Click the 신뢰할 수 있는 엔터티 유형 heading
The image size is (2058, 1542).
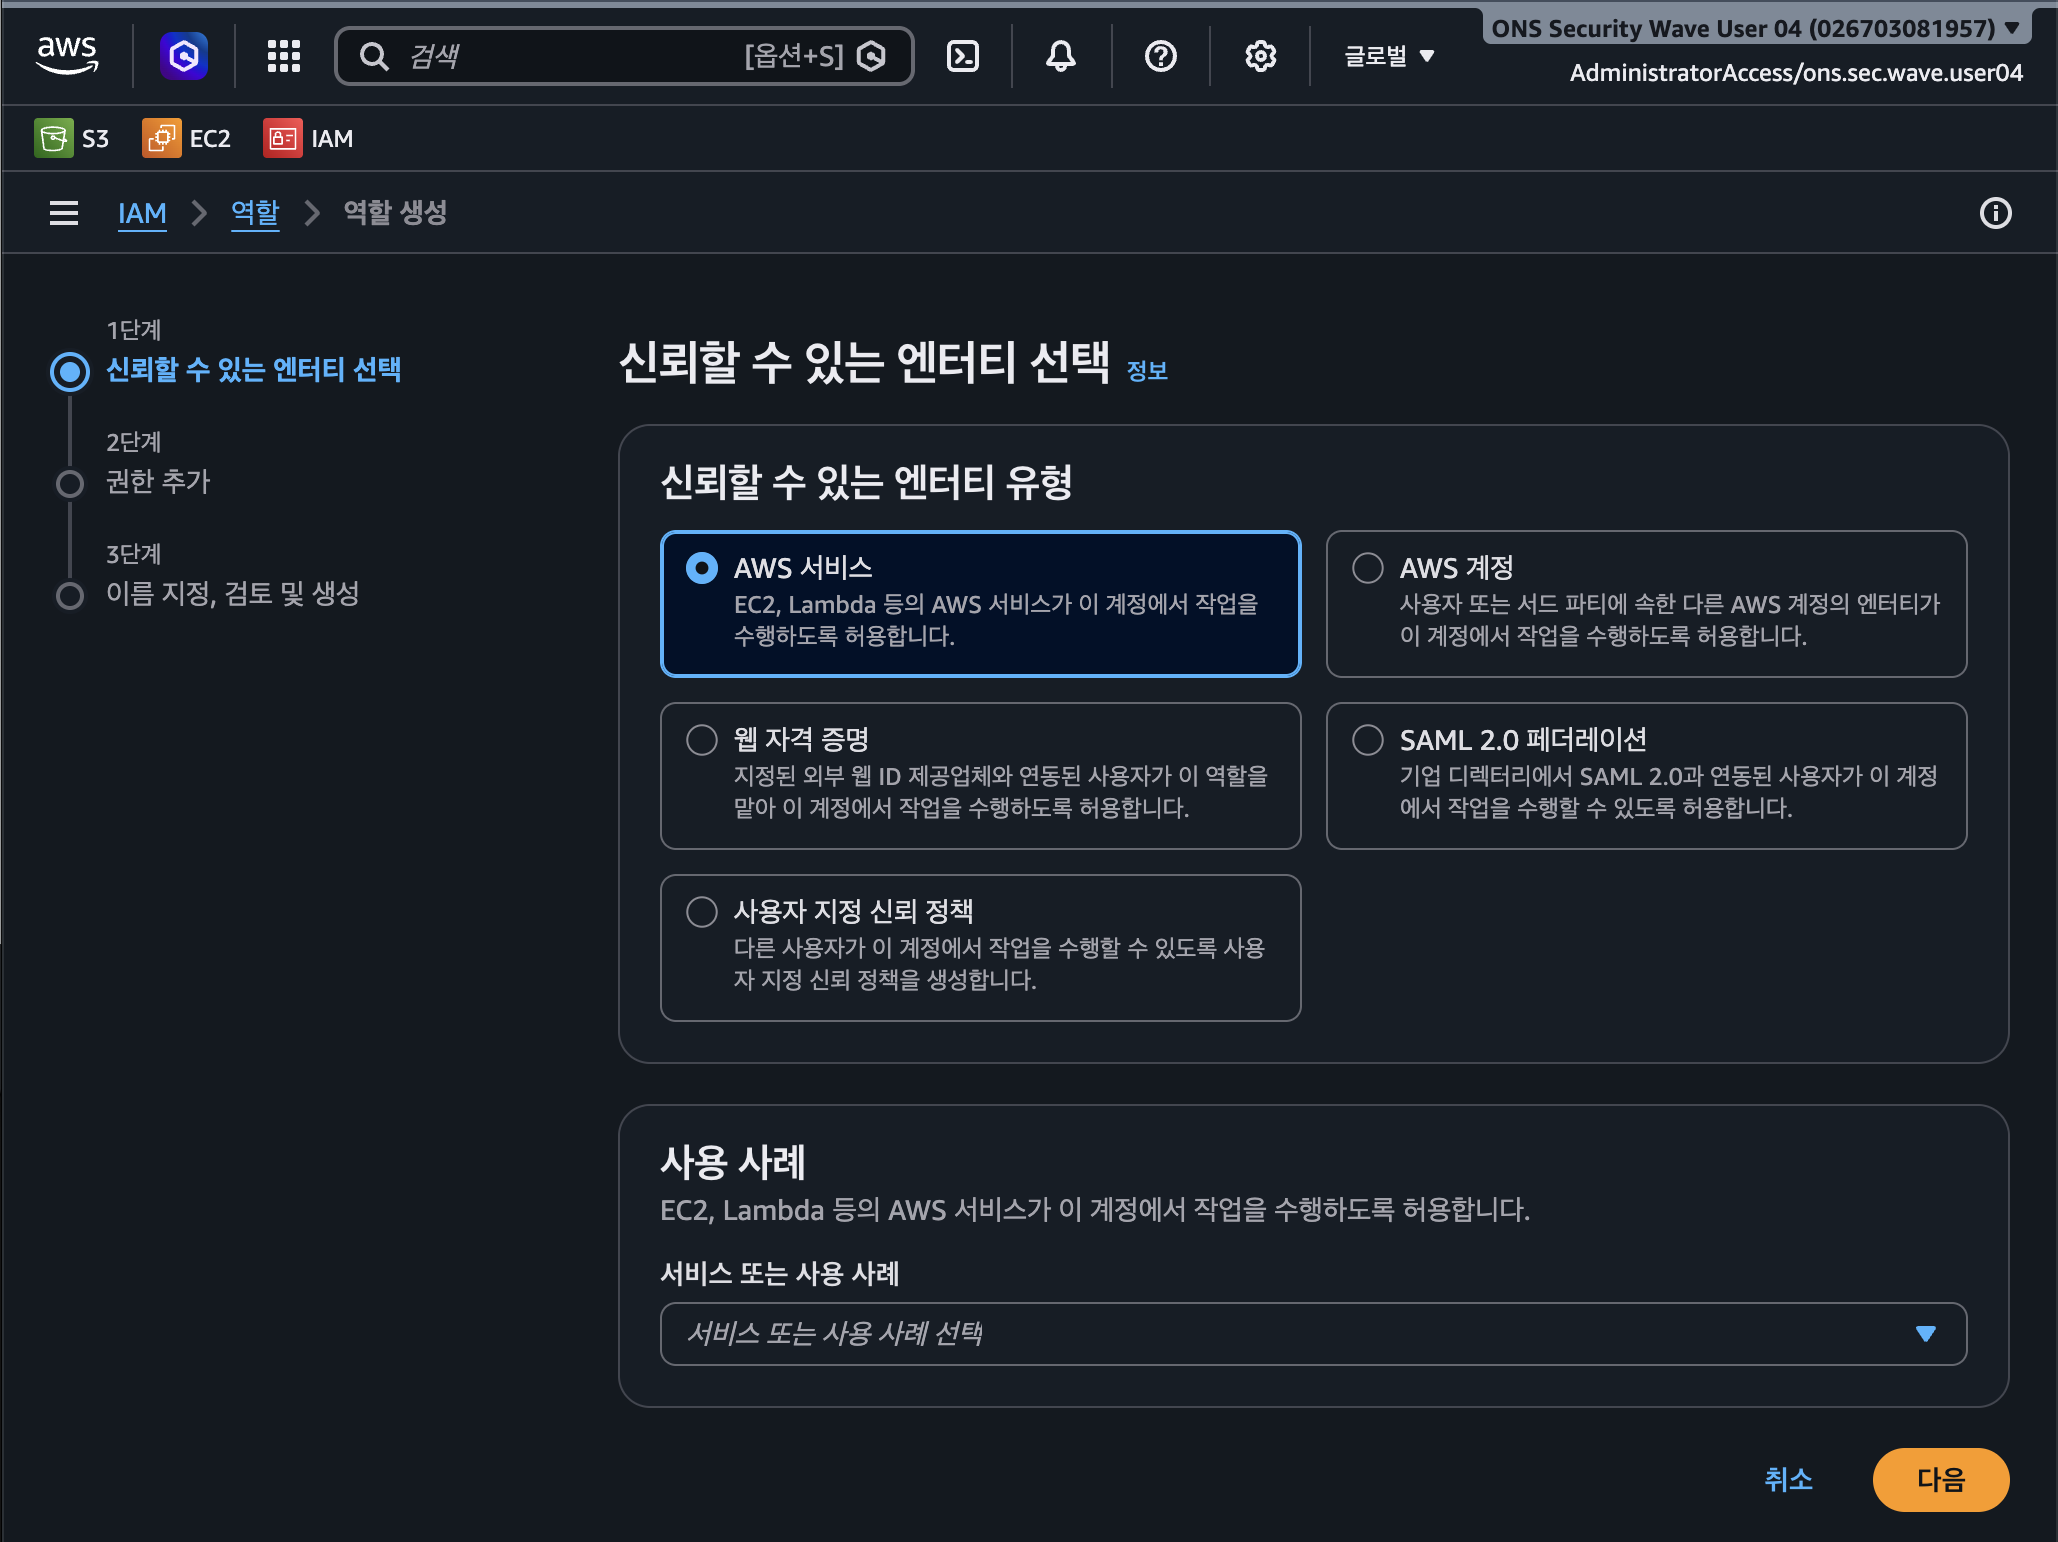tap(866, 482)
